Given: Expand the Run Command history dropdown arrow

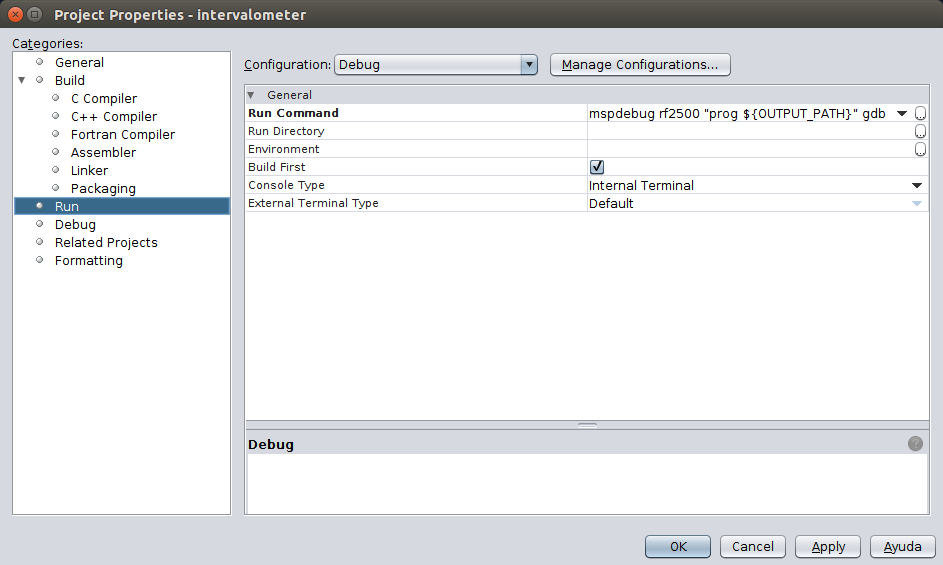Looking at the screenshot, I should [x=902, y=114].
